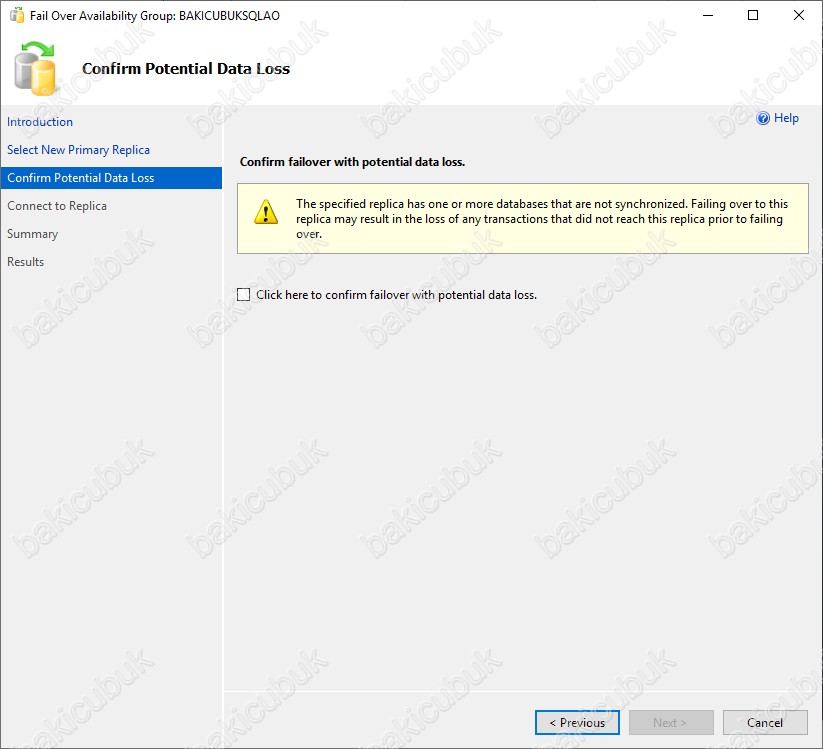Click the grayed Next button
Viewport: 823px width, 749px height.
point(671,723)
